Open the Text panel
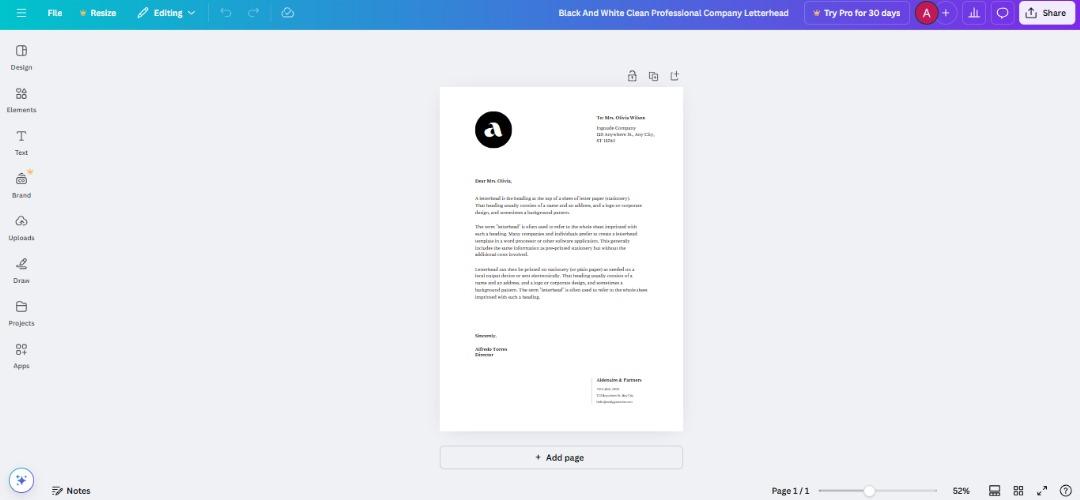This screenshot has height=500, width=1080. tap(21, 143)
